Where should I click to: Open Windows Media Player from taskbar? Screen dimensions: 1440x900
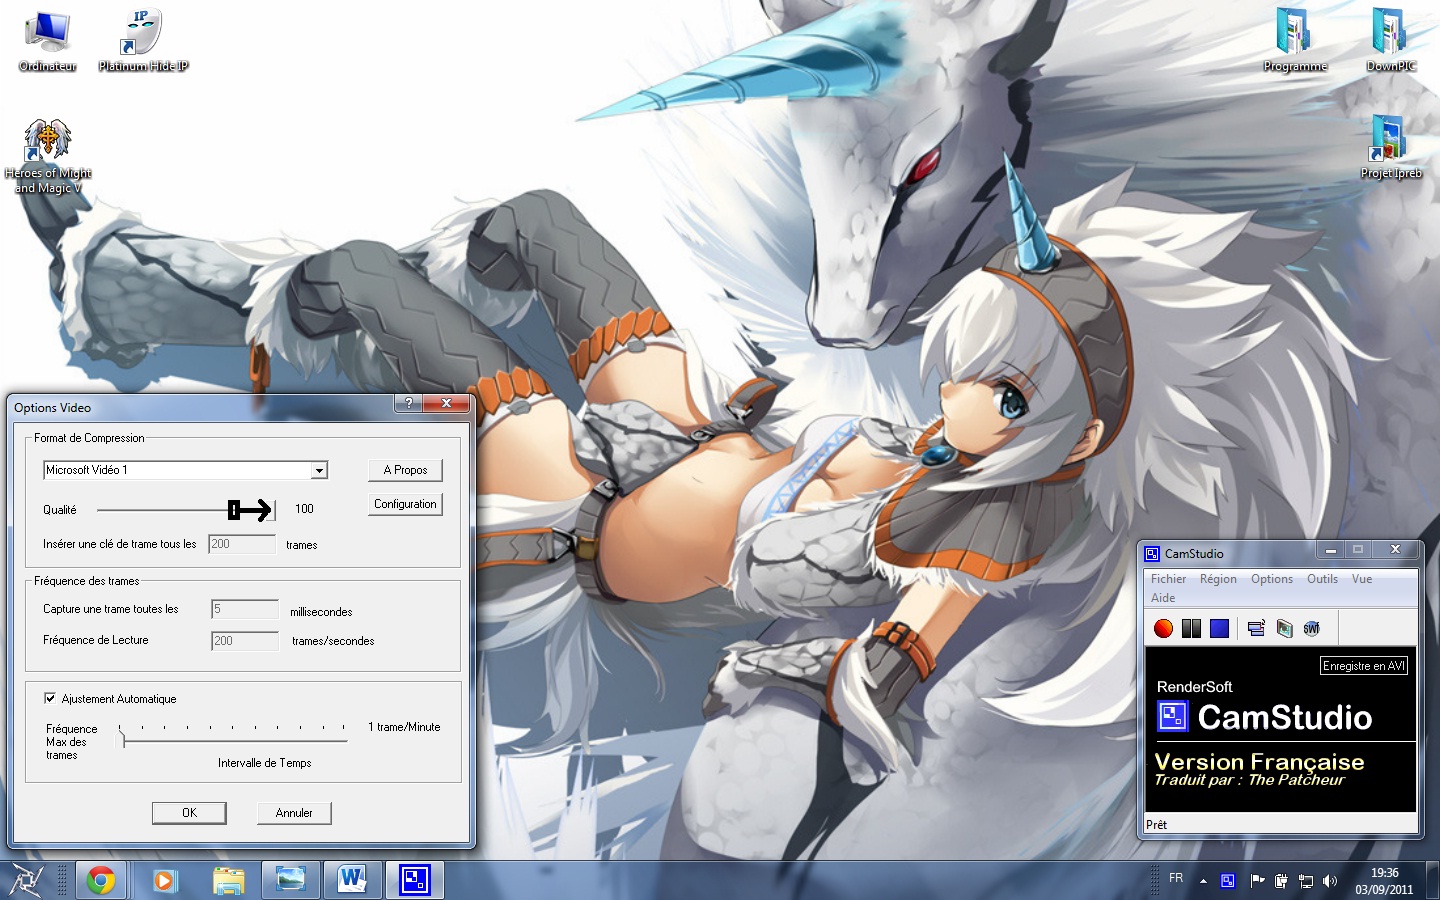tap(164, 880)
